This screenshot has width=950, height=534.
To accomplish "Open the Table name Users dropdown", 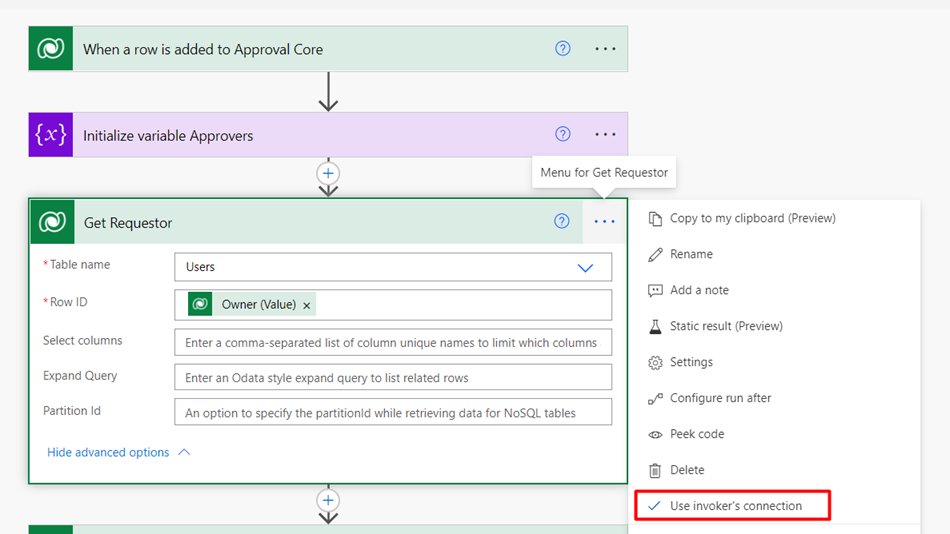I will (x=393, y=267).
